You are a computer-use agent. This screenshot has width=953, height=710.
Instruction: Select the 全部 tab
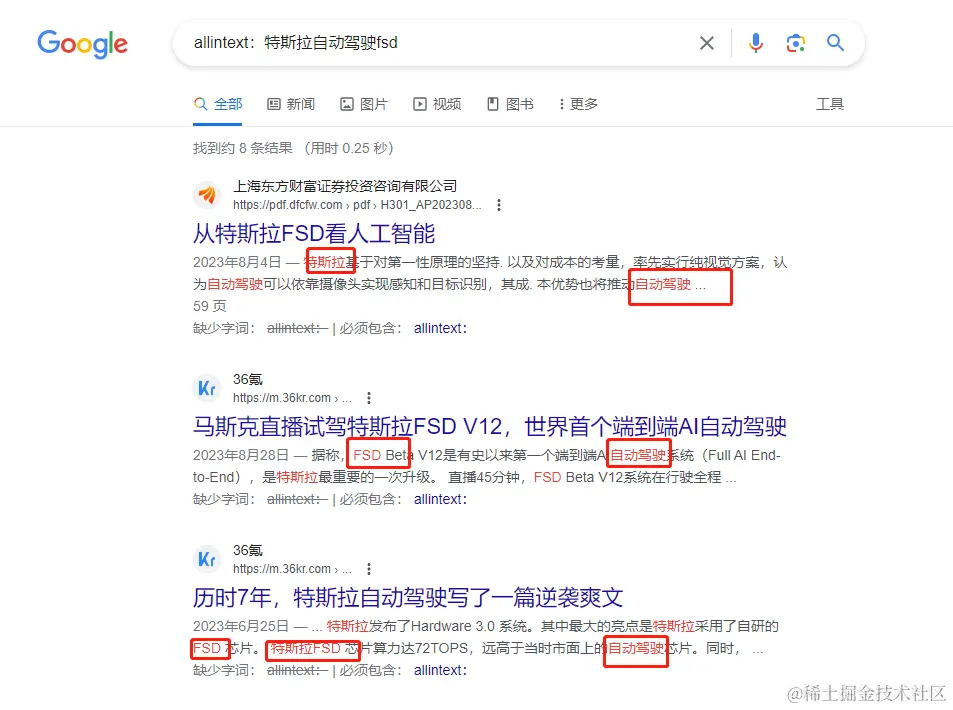click(x=218, y=104)
